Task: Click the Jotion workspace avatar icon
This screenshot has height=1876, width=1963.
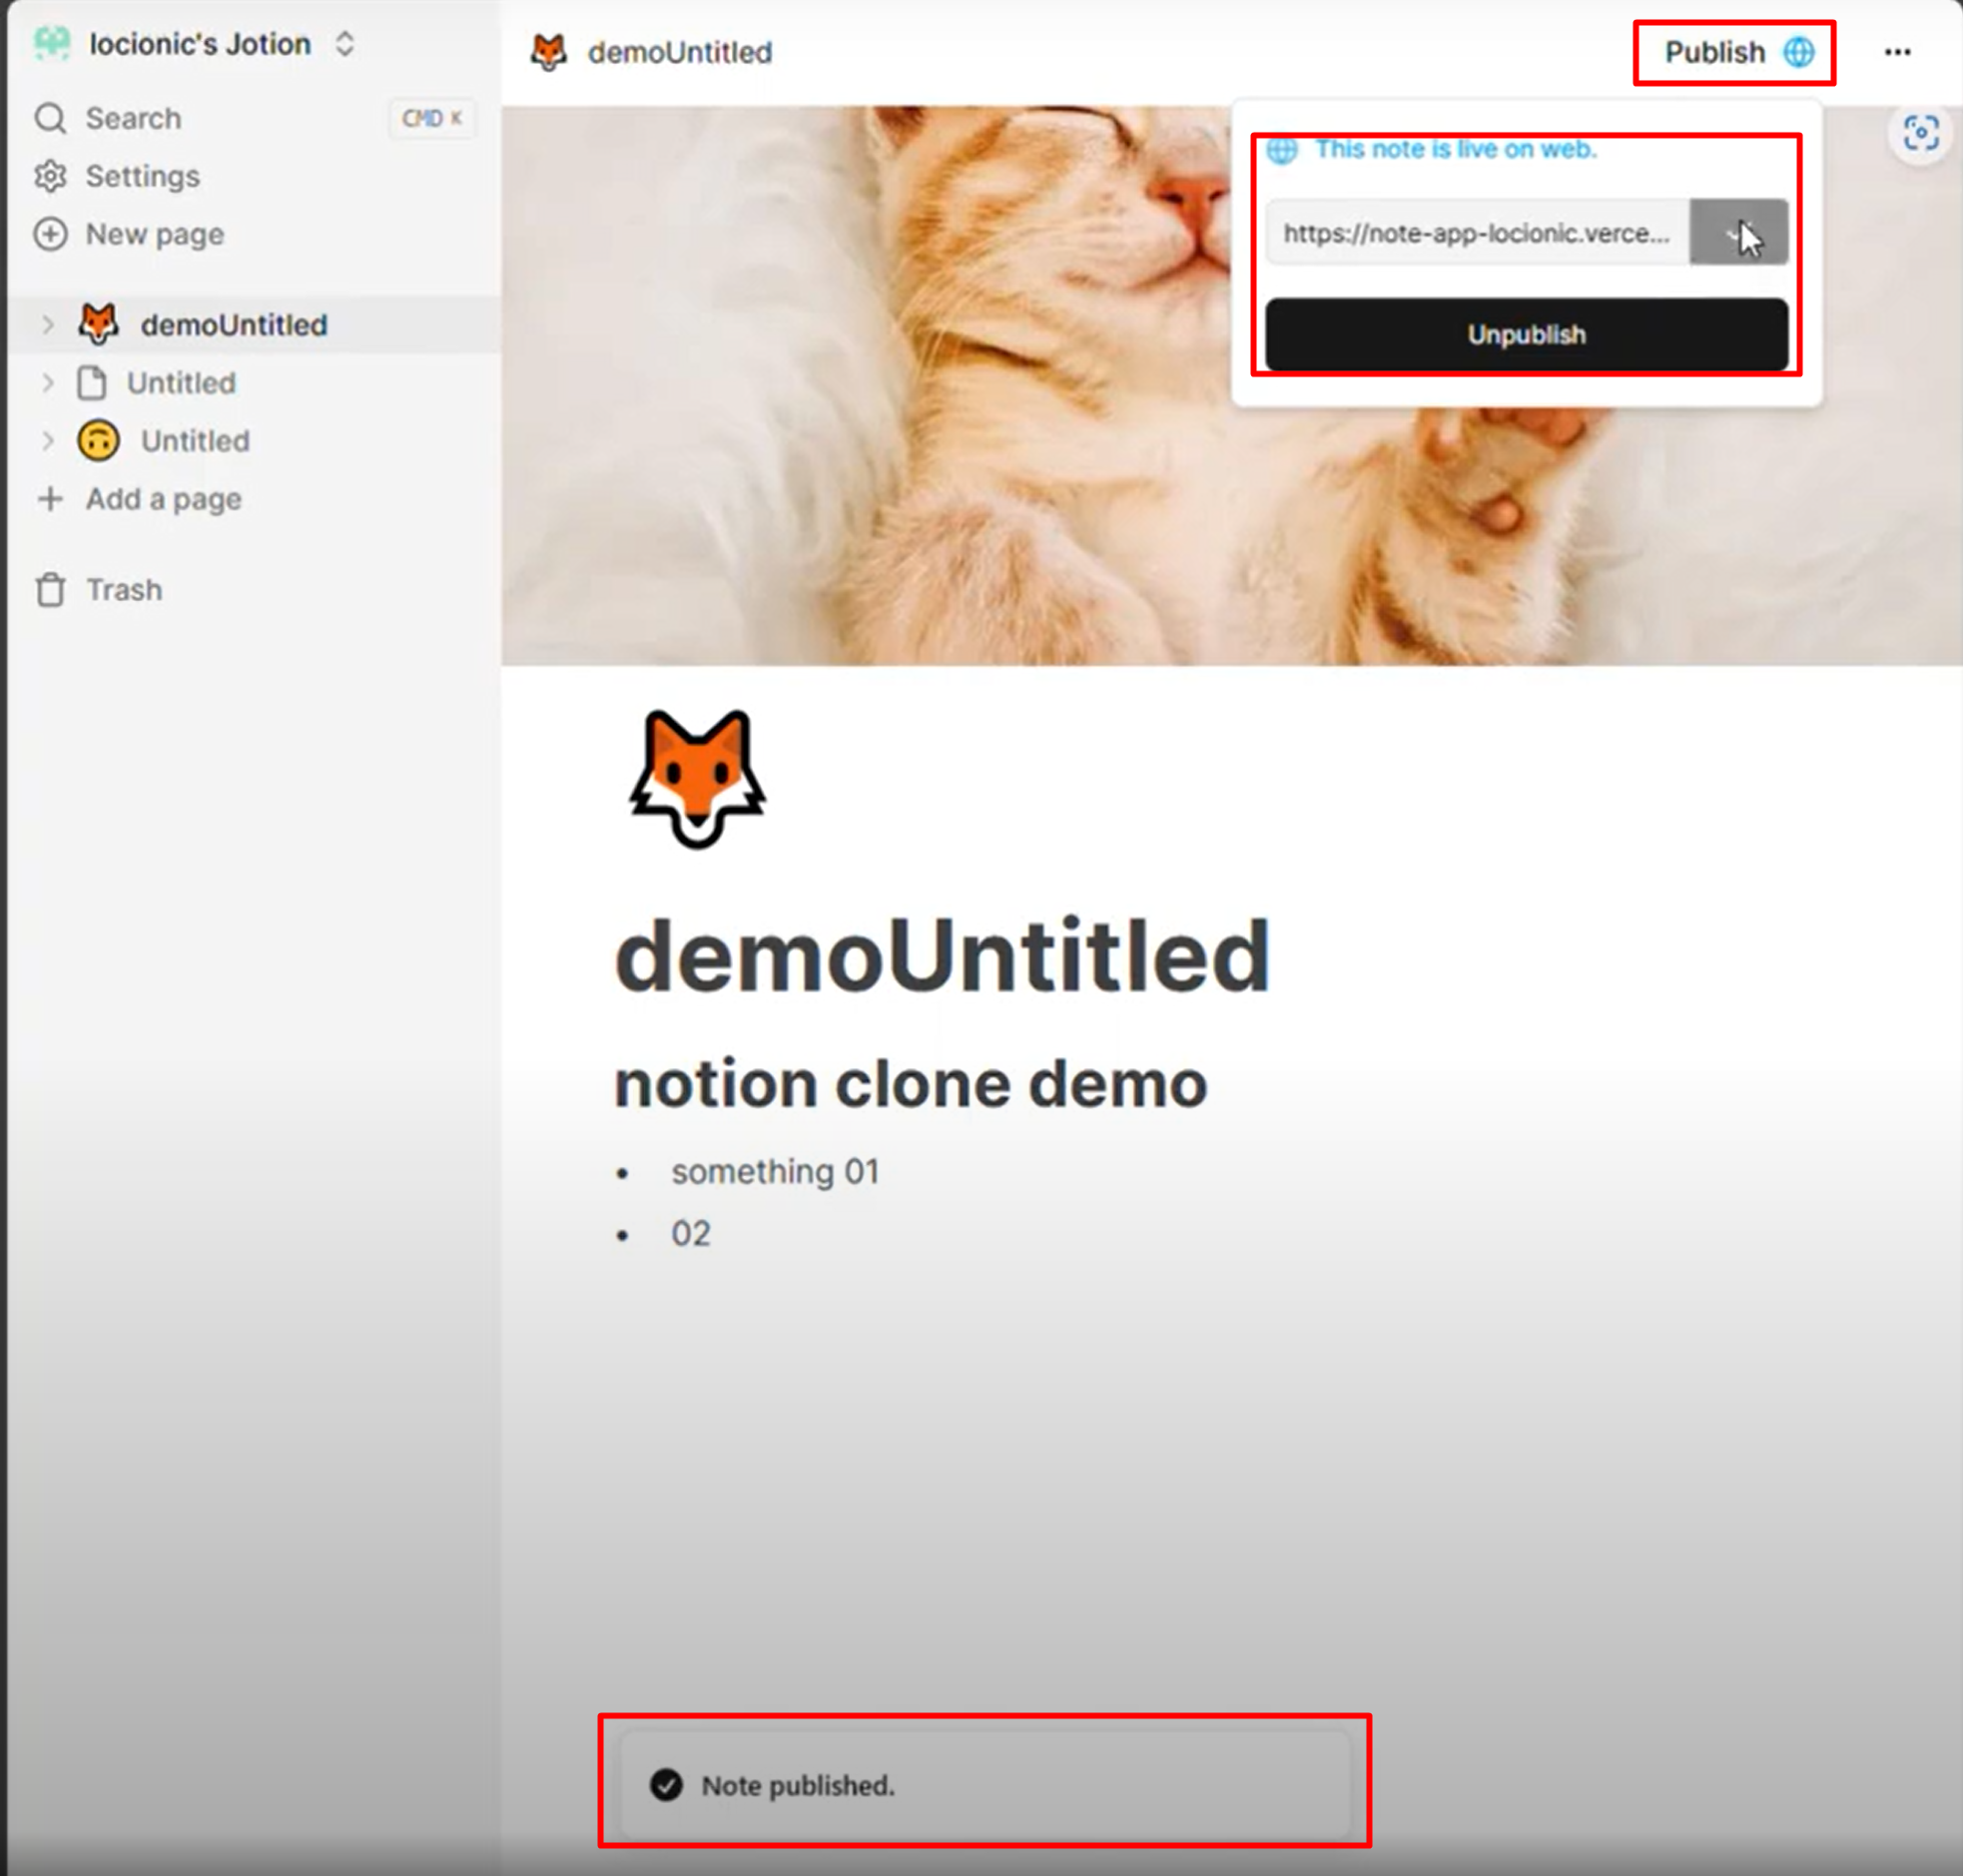Action: tap(52, 44)
